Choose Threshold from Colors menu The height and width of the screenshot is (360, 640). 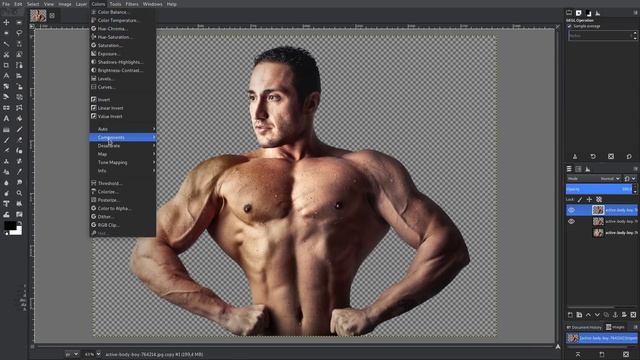pos(122,183)
